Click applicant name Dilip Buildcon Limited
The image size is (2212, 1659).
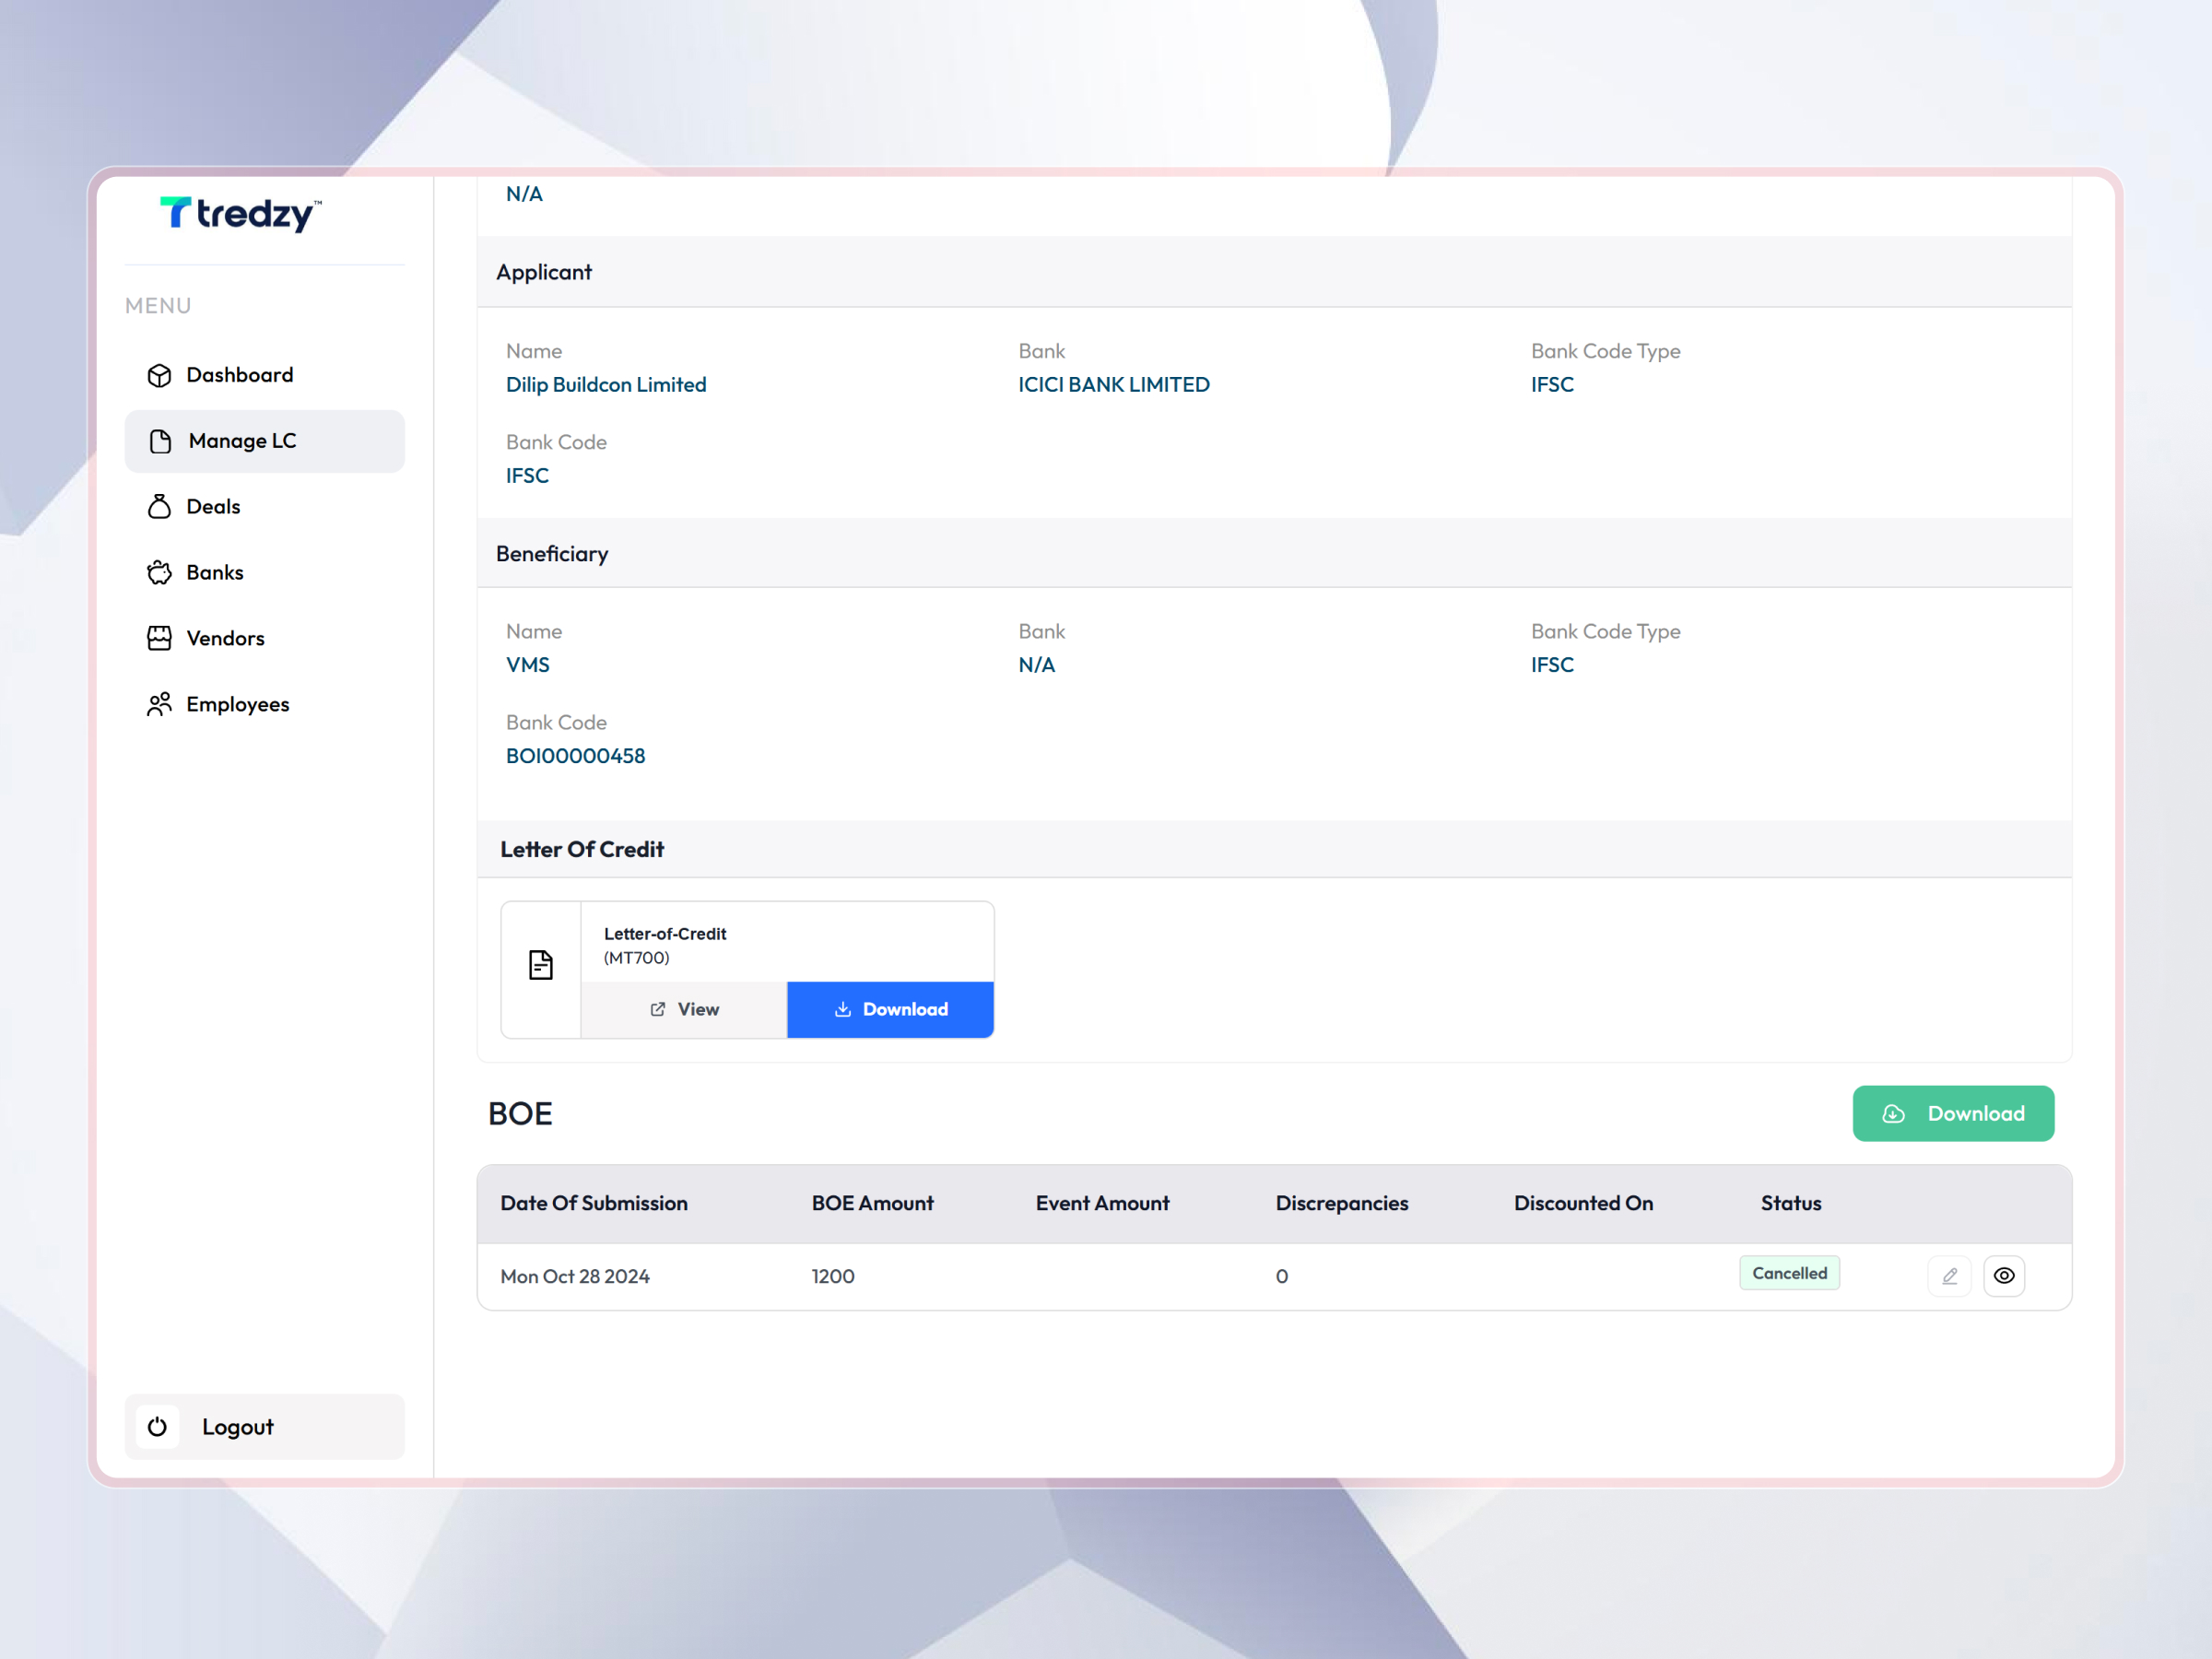coord(606,384)
